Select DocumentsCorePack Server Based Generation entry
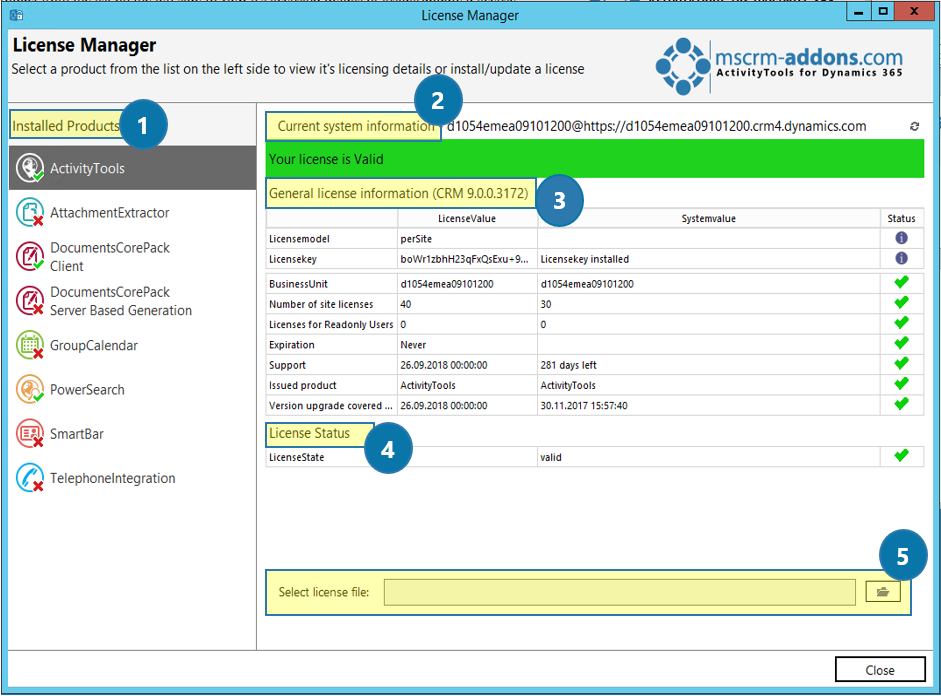941x696 pixels. (133, 301)
